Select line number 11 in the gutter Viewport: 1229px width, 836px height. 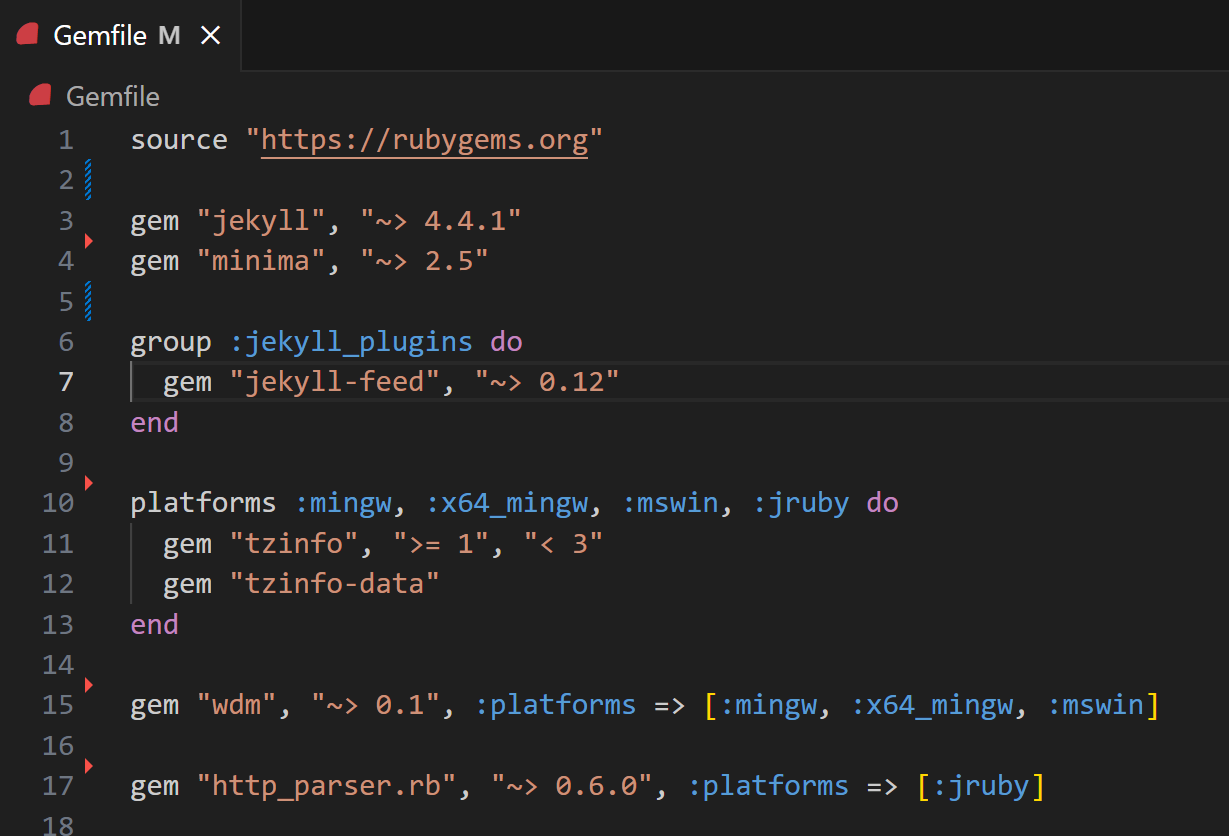(x=58, y=544)
